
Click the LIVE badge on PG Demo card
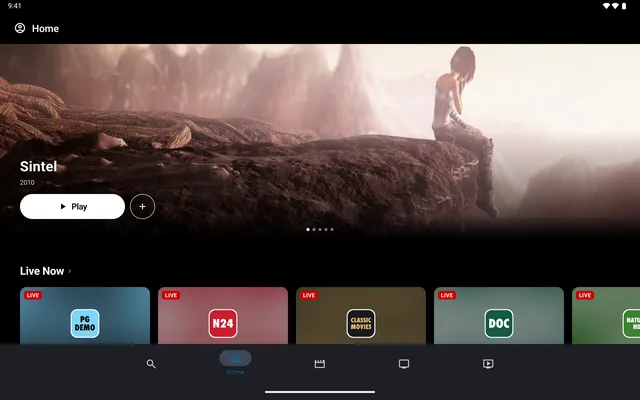click(x=33, y=295)
